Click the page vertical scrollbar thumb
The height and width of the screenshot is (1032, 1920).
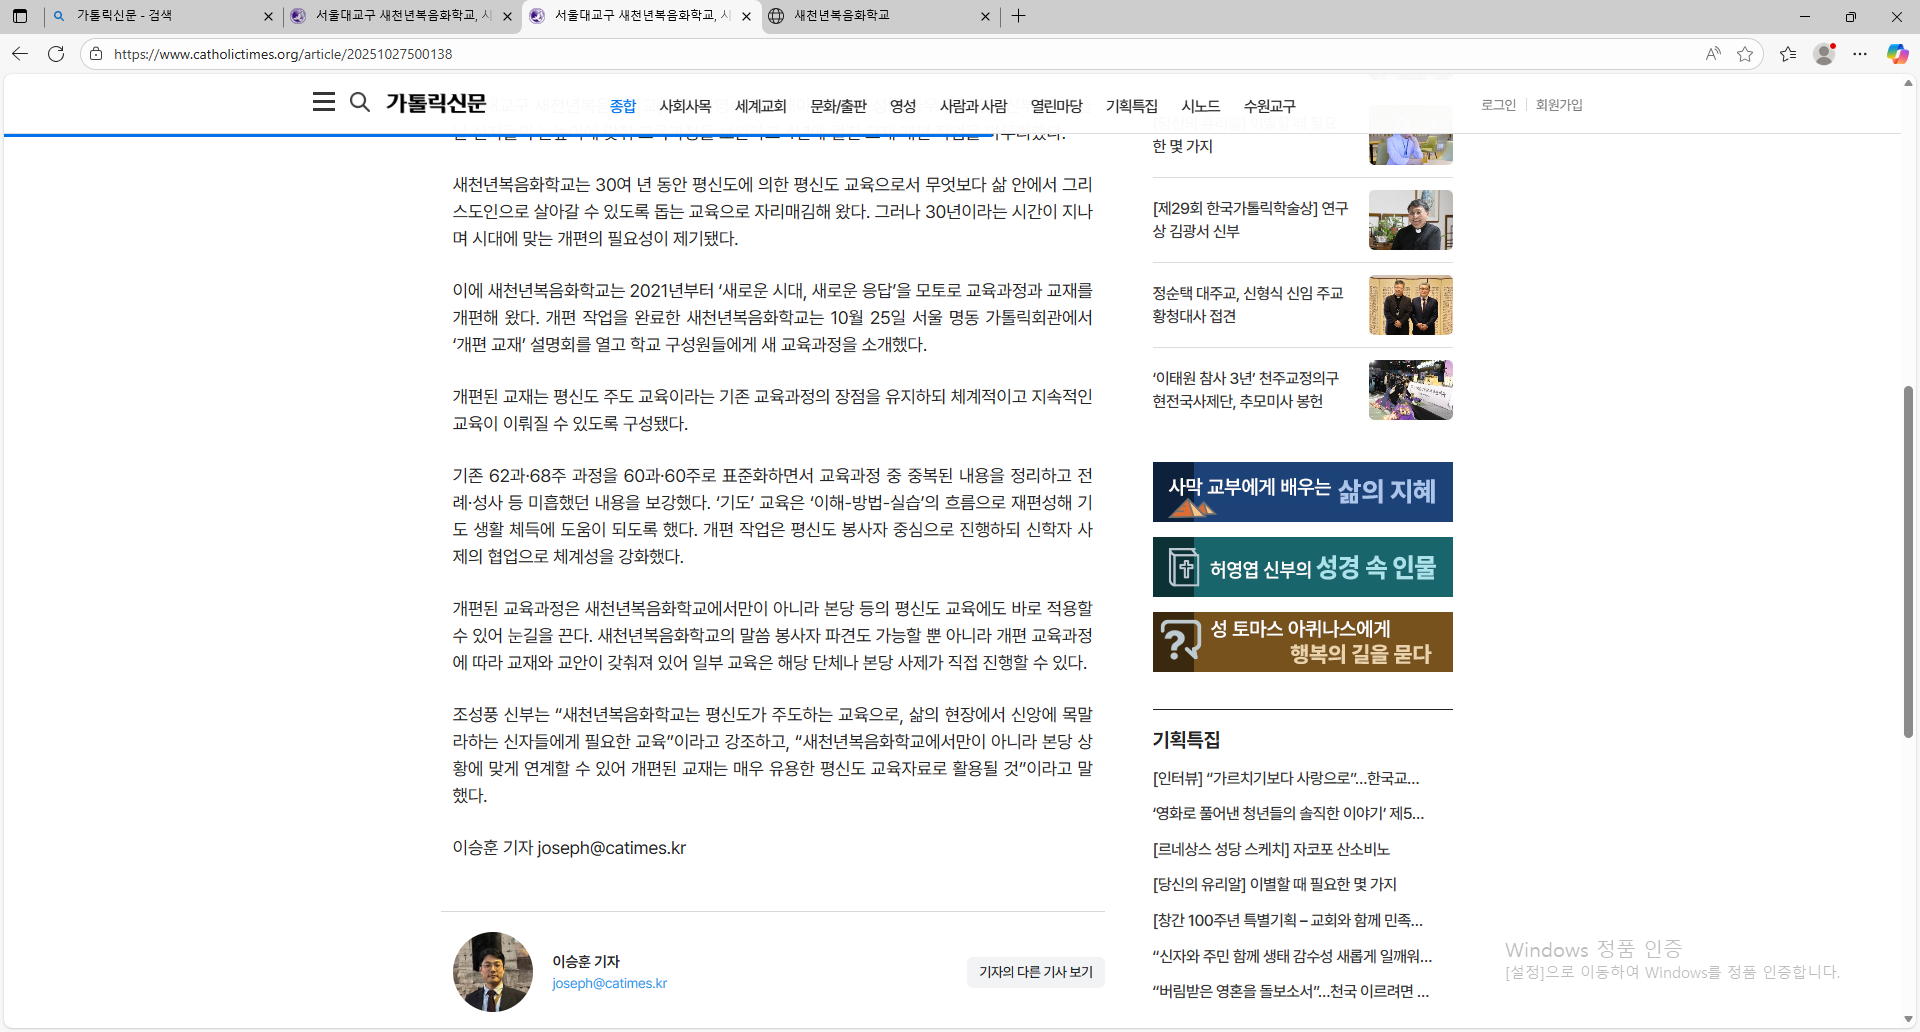(x=1908, y=562)
